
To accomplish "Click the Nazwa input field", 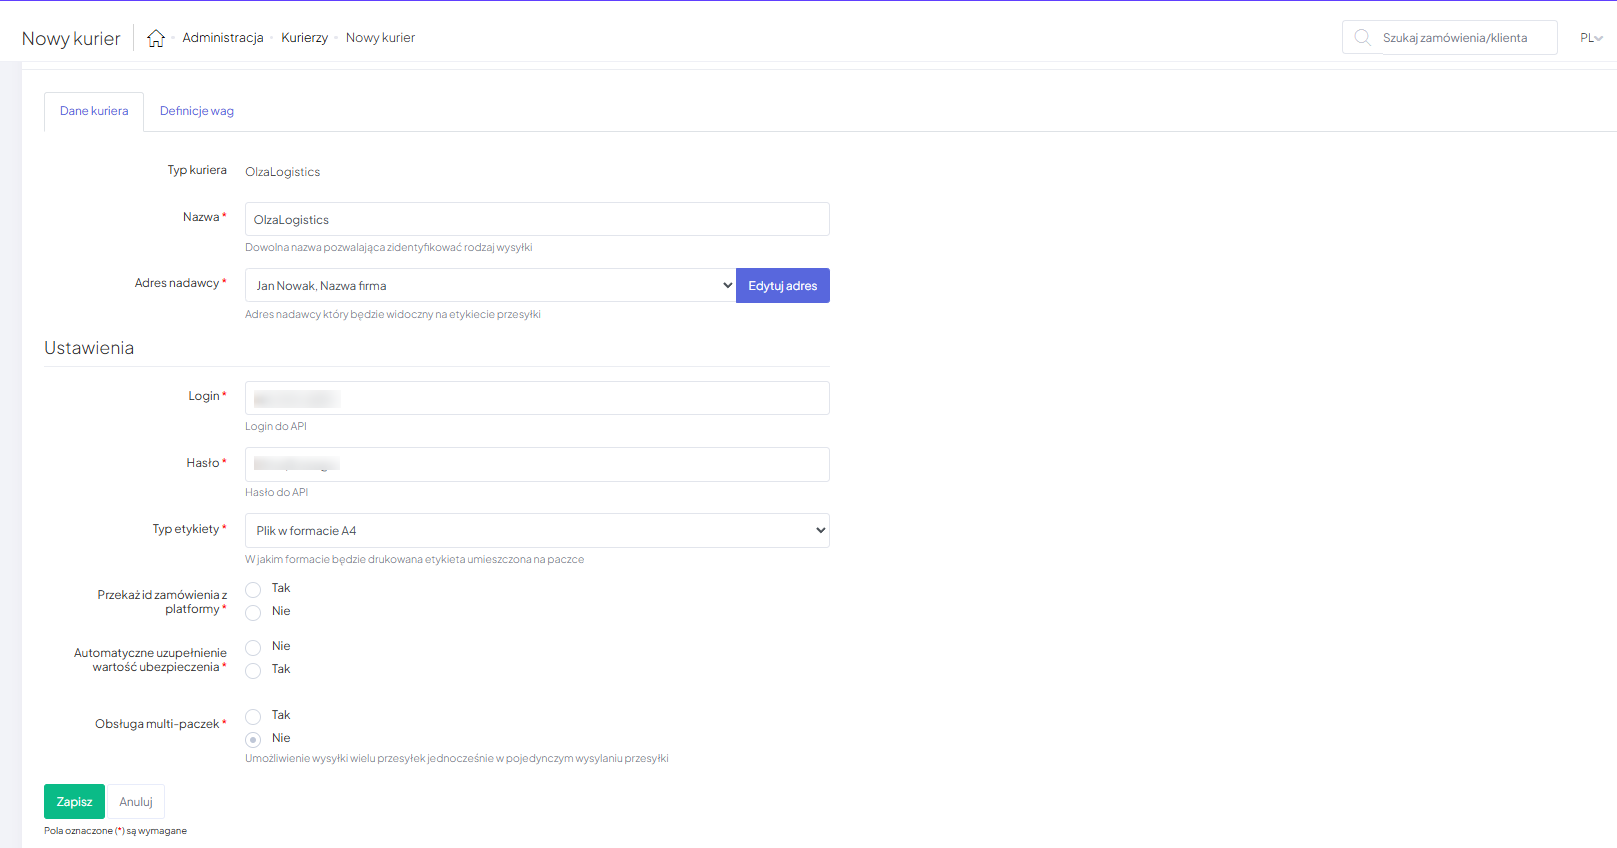I will pos(537,220).
